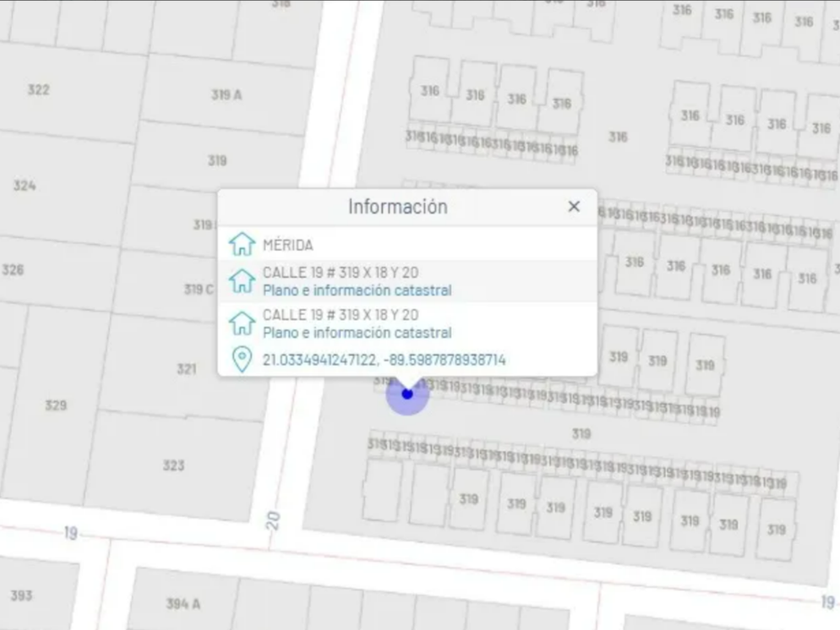Select parcel 324 on the map

pos(25,186)
